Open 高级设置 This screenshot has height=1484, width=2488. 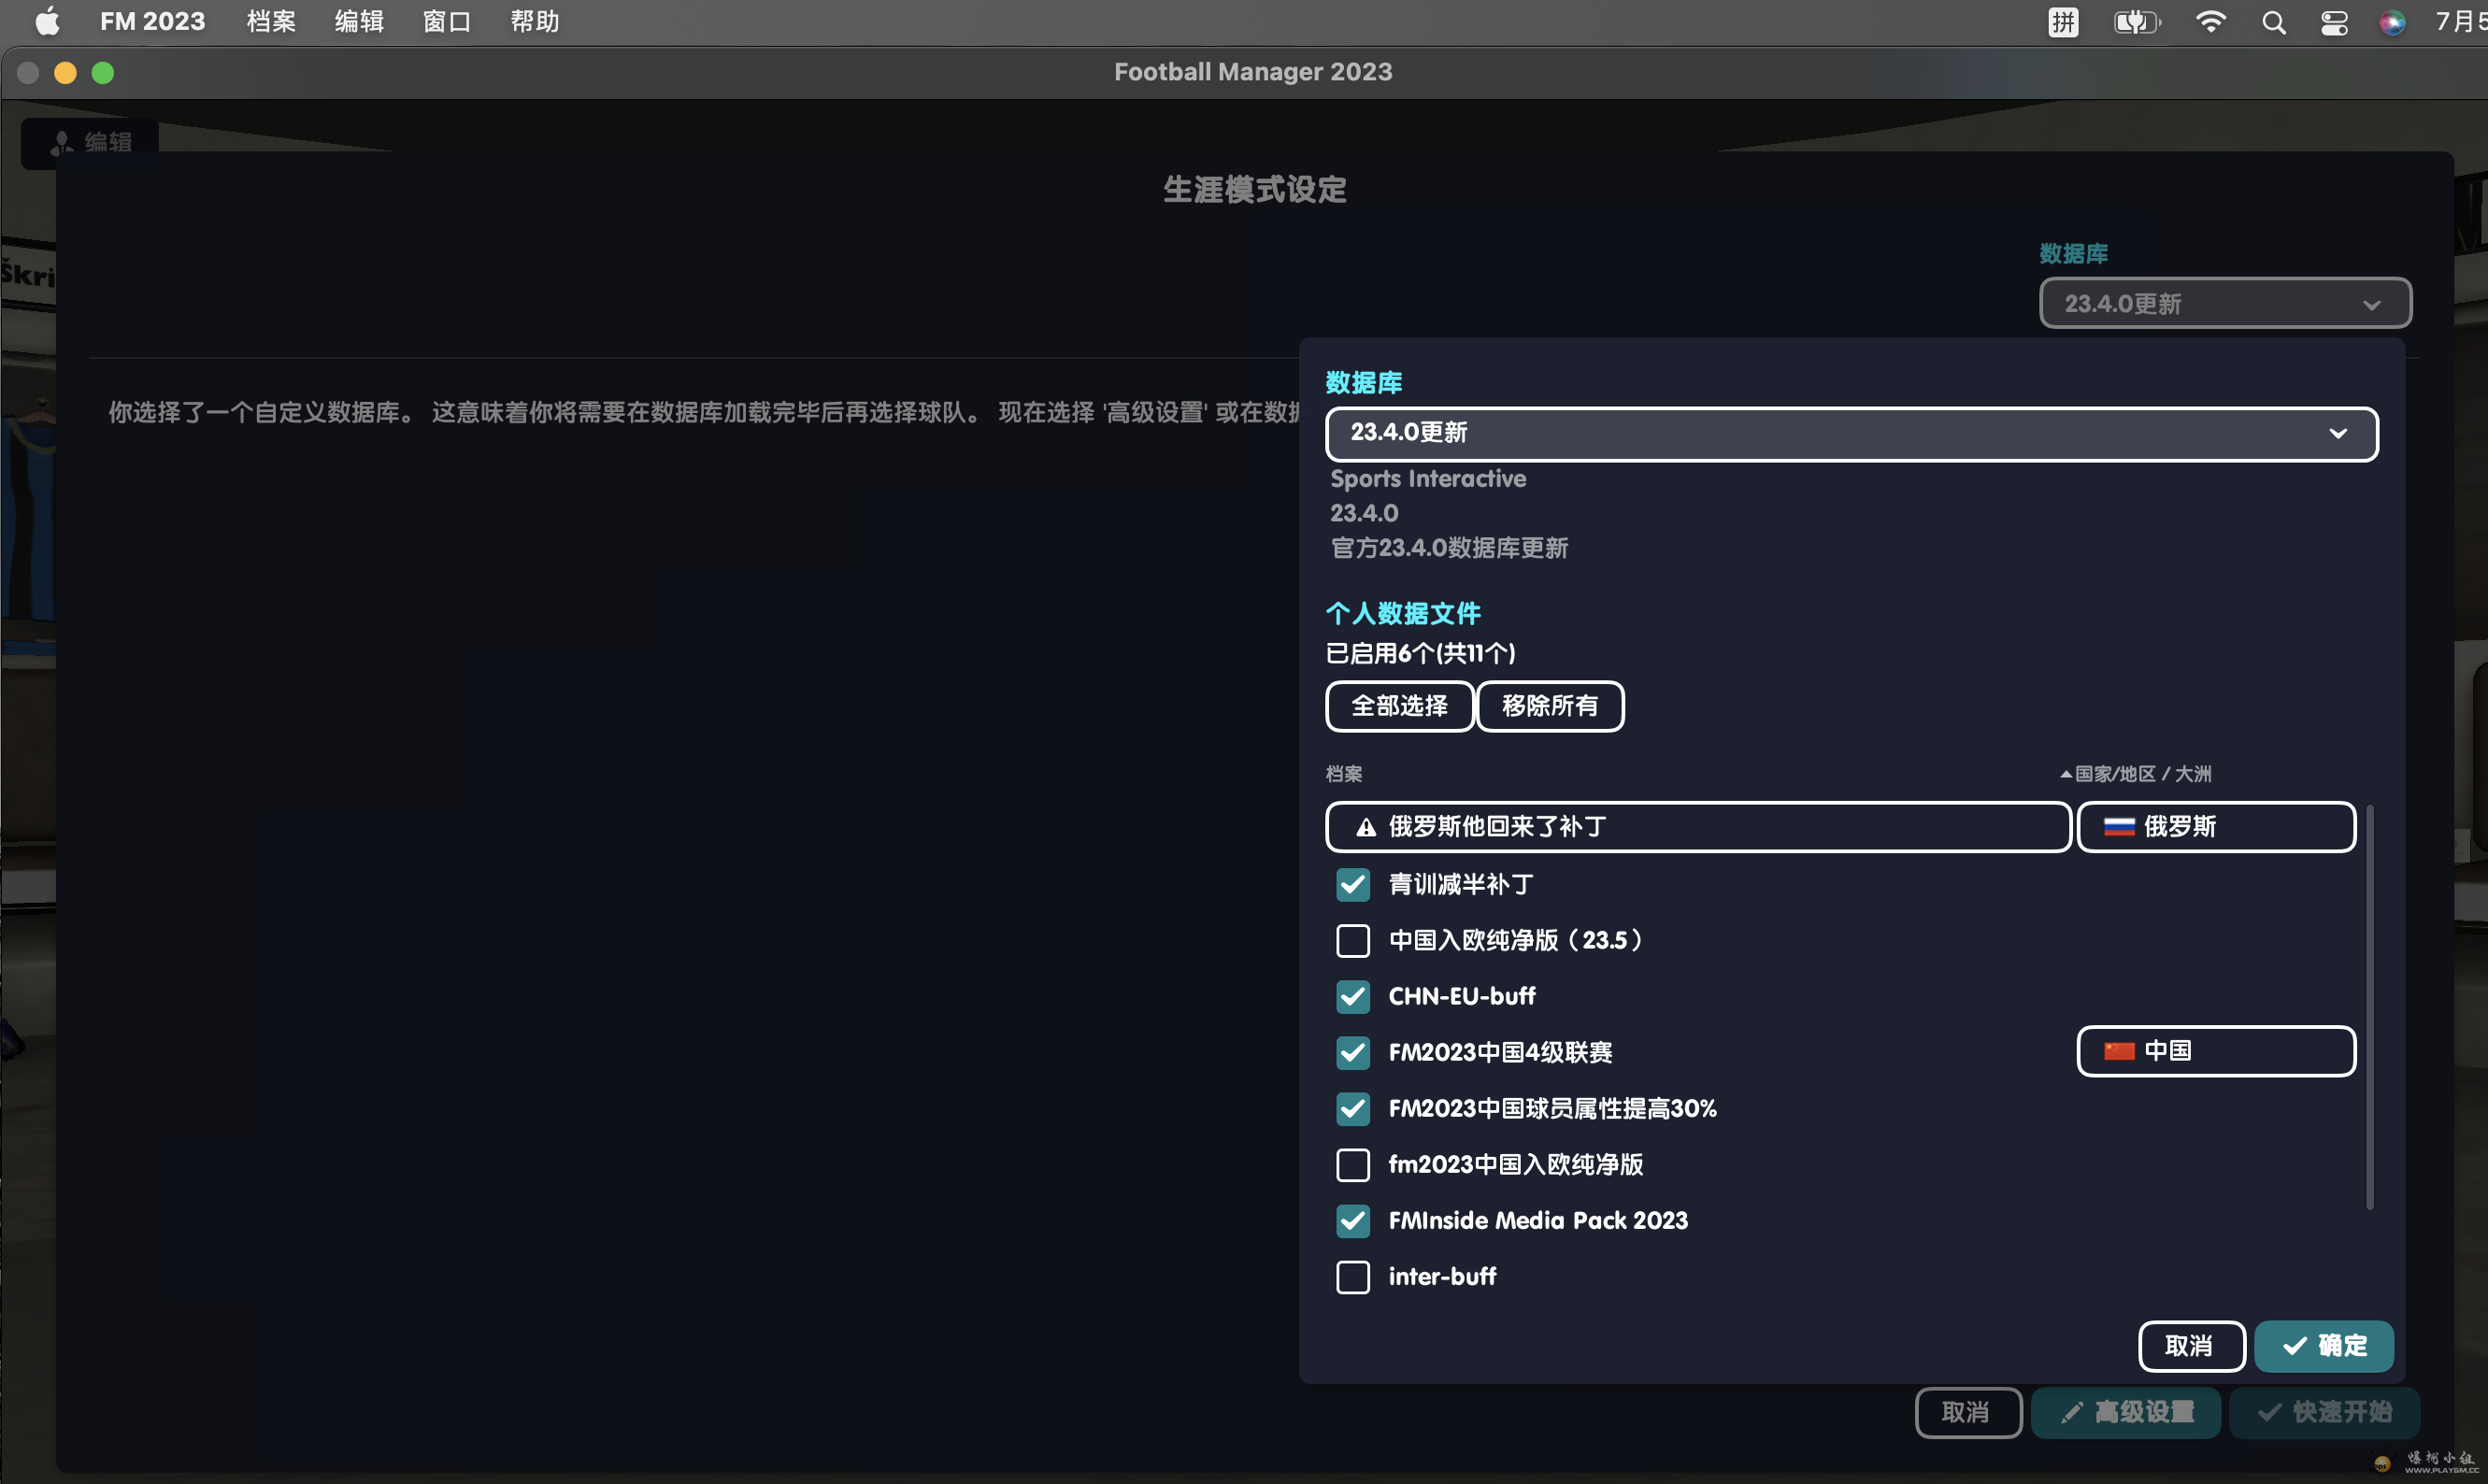tap(2126, 1412)
